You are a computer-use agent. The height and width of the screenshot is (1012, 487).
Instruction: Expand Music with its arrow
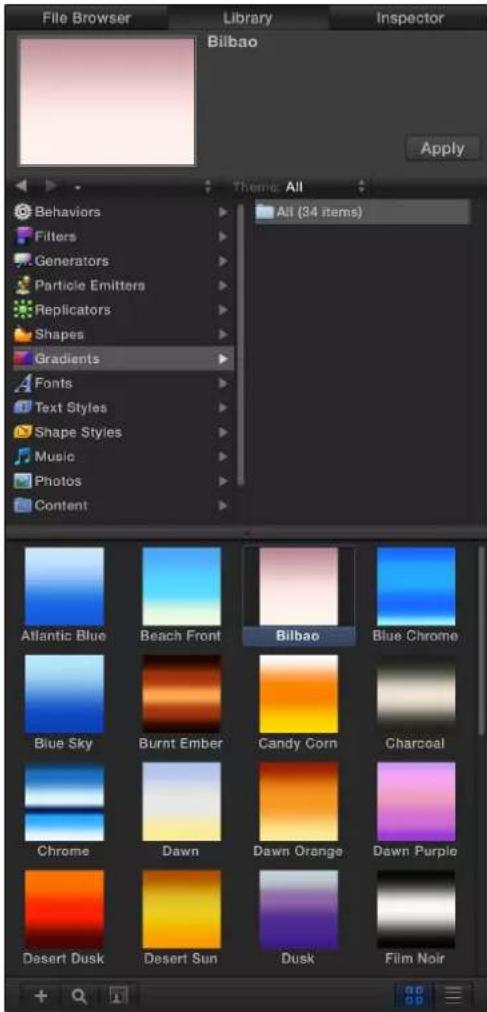(x=223, y=457)
